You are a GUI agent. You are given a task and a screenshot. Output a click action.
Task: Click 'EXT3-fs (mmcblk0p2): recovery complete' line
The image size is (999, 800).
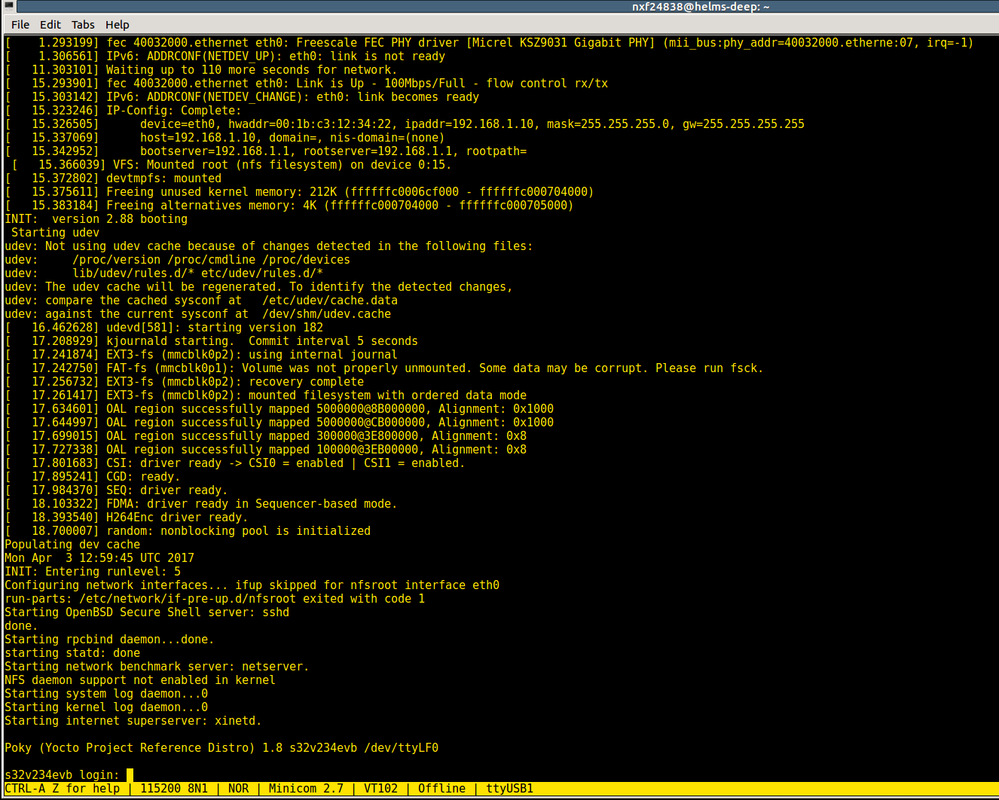184,382
